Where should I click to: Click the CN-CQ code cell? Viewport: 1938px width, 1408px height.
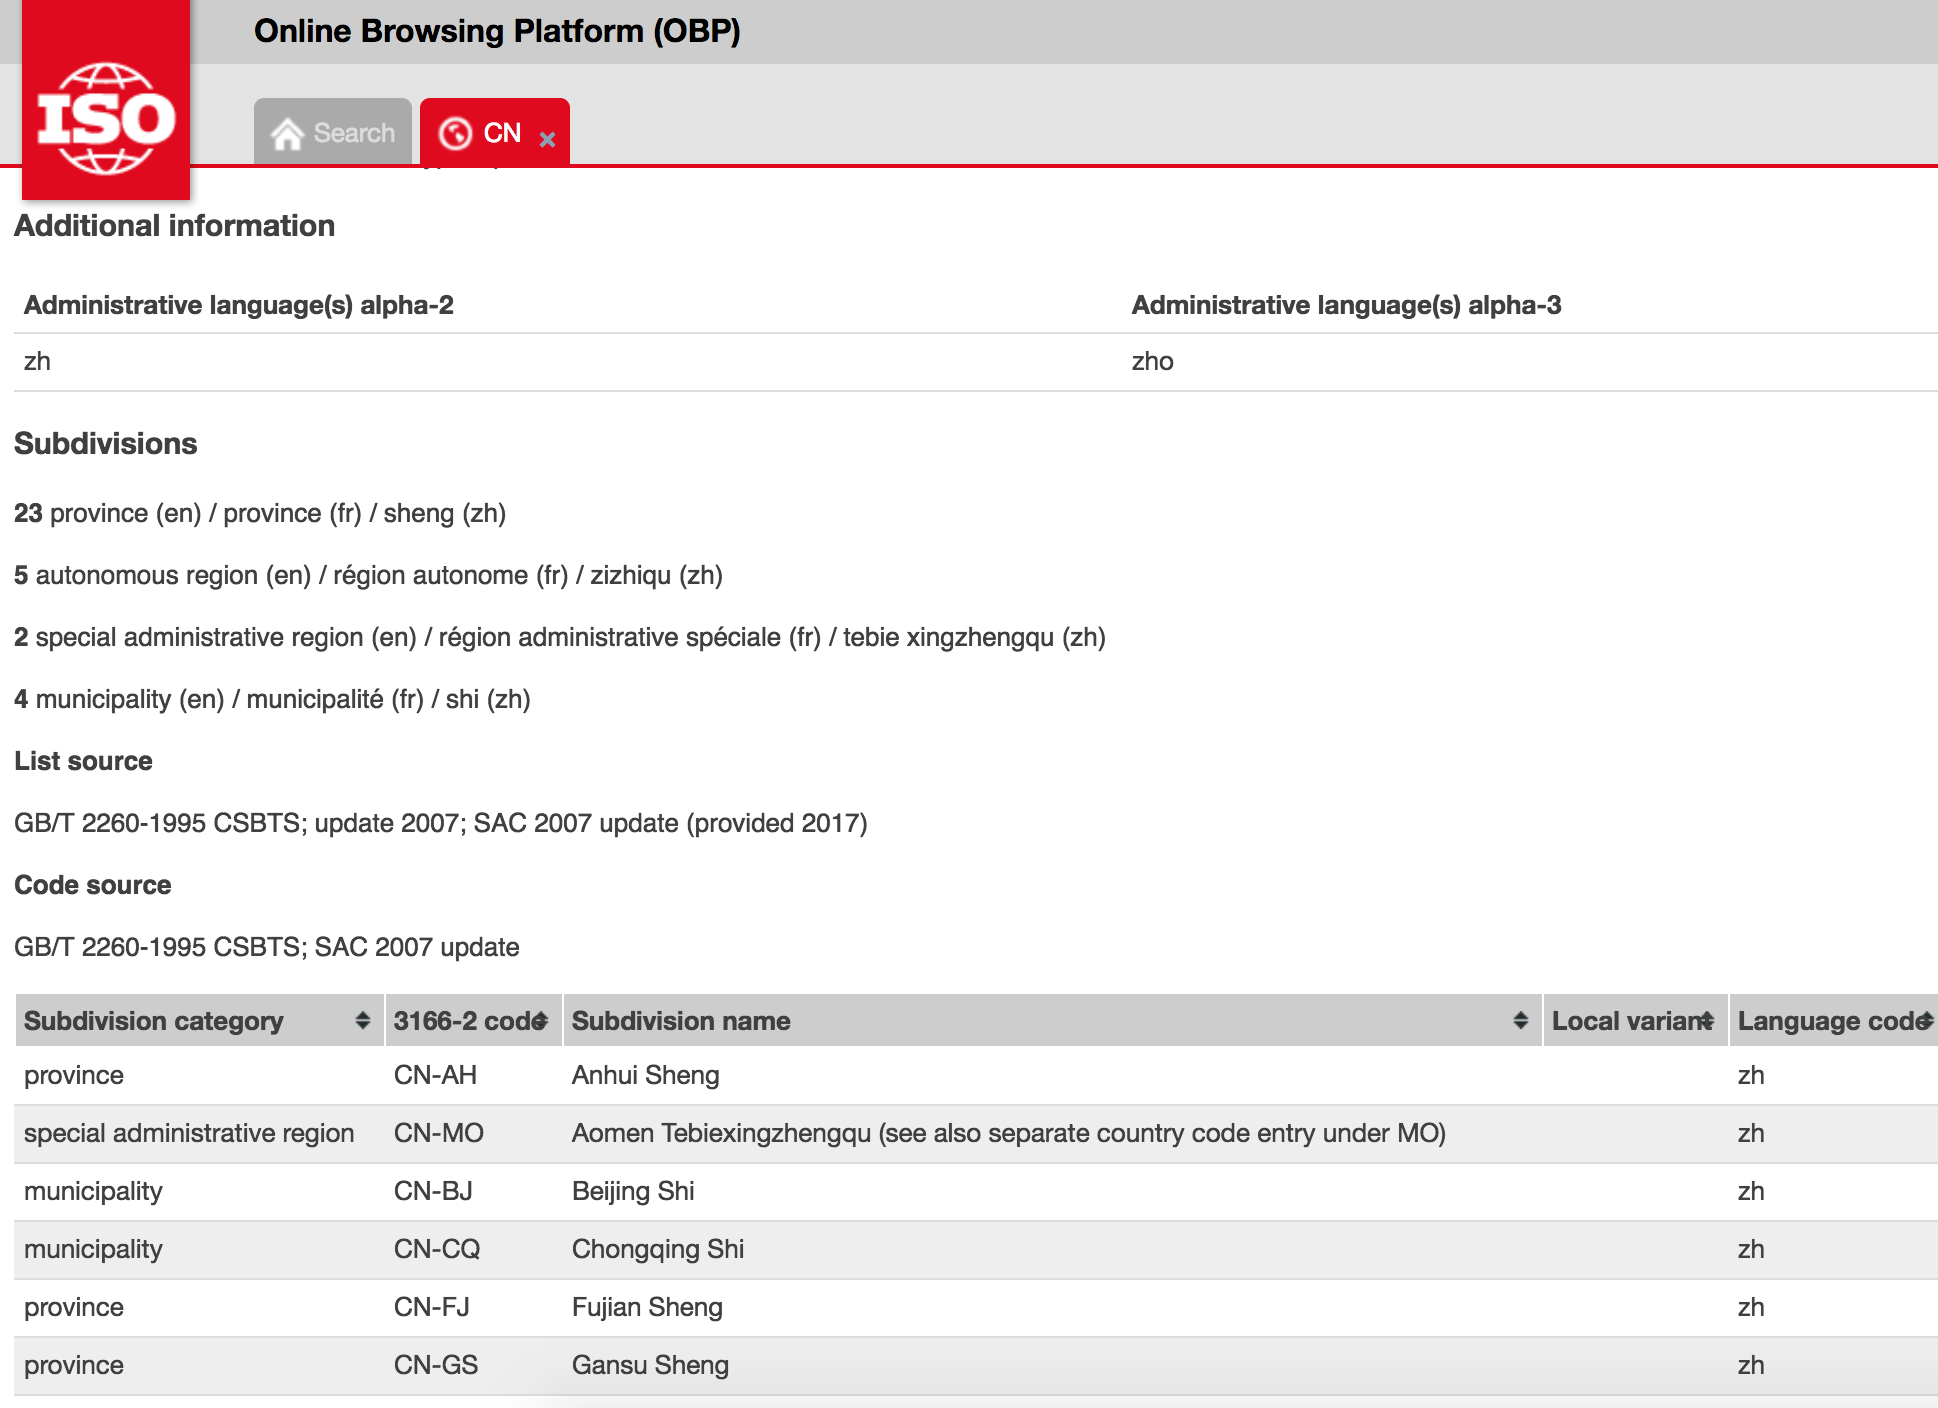[437, 1249]
